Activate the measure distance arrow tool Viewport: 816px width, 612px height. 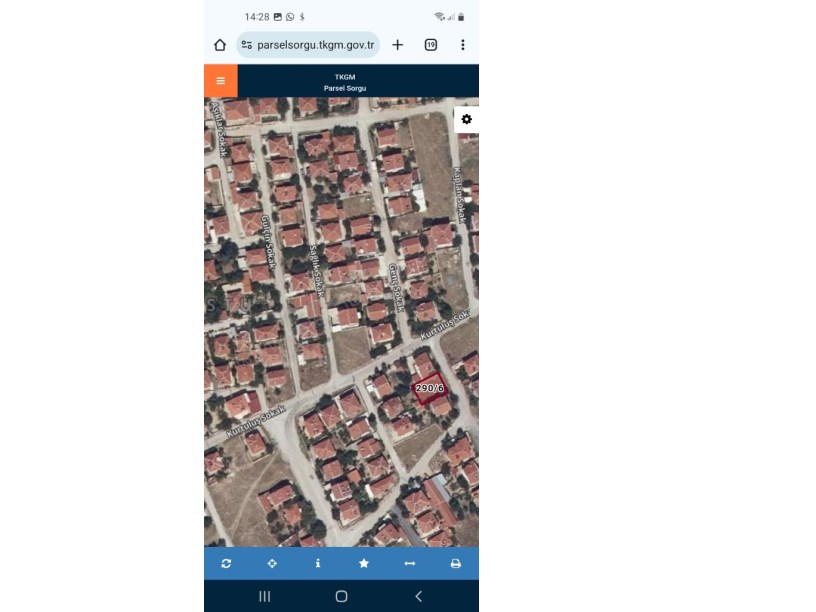point(410,563)
